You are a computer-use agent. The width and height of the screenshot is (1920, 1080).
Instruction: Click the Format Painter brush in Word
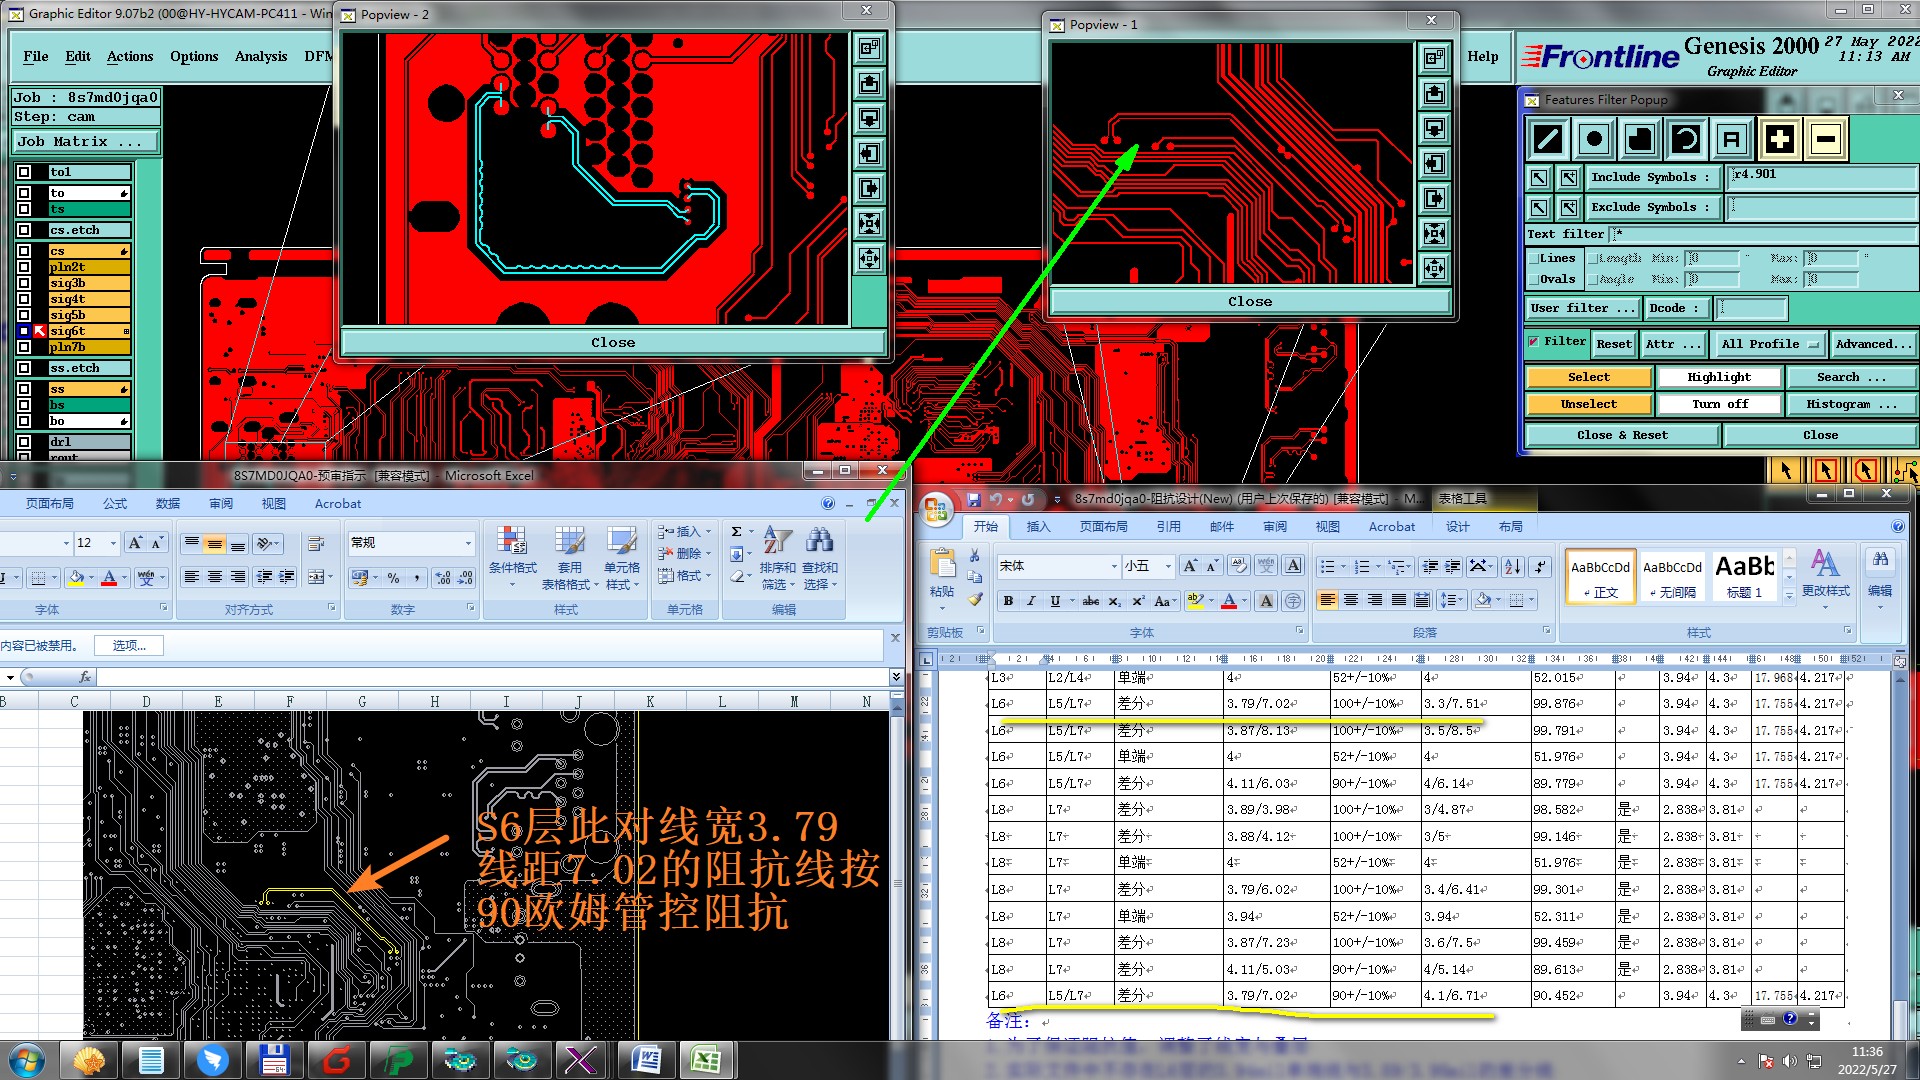tap(975, 599)
